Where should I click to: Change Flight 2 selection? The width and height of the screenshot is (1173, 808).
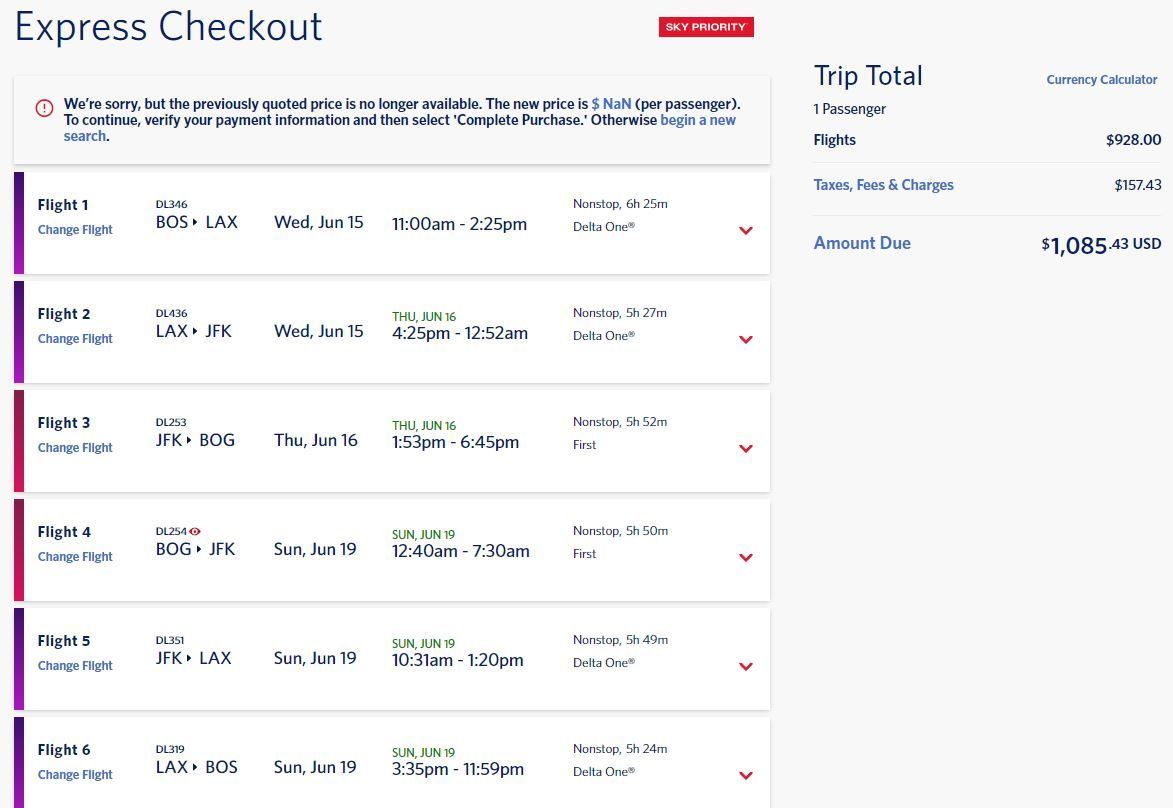pos(75,339)
